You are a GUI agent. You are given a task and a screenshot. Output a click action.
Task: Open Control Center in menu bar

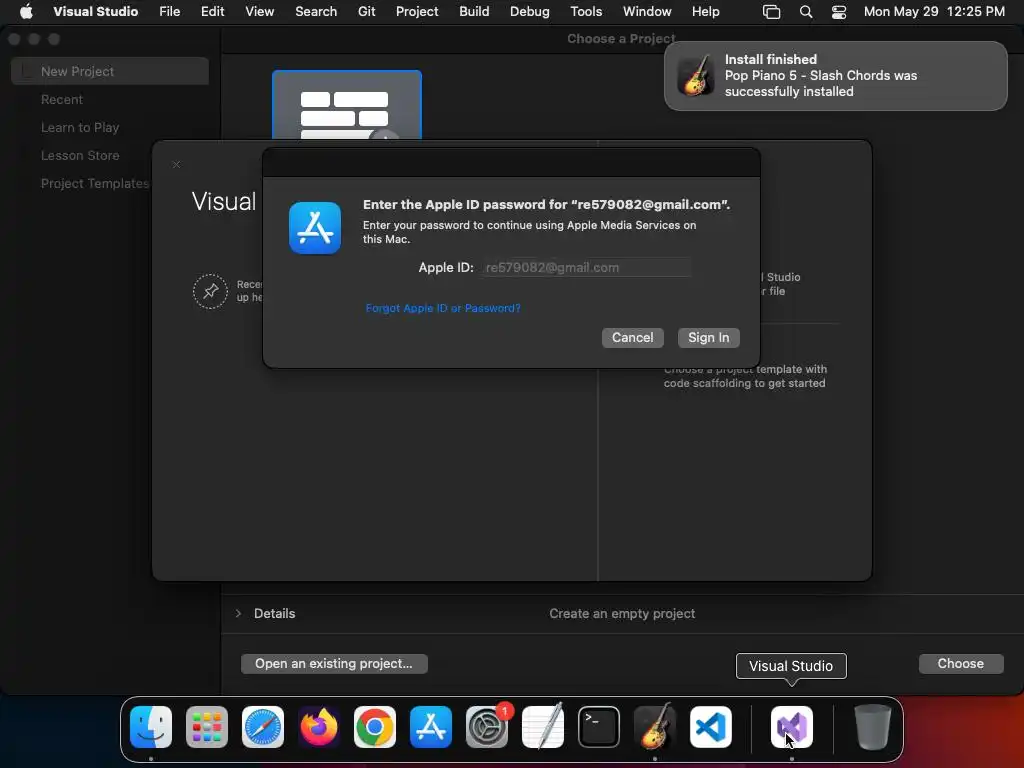[x=839, y=12]
